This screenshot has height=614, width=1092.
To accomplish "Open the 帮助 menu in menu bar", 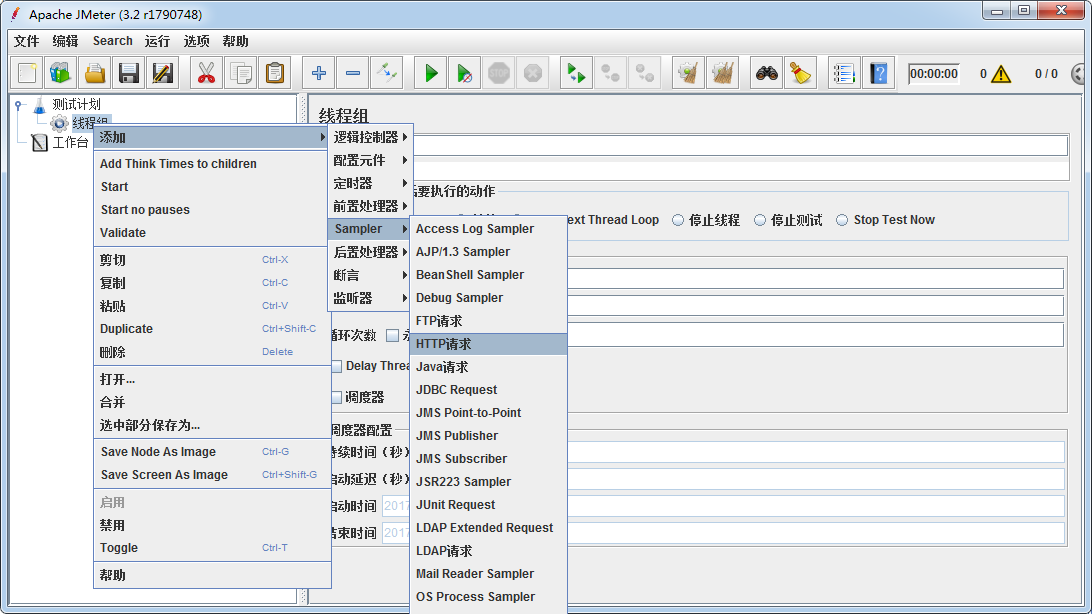I will coord(235,41).
